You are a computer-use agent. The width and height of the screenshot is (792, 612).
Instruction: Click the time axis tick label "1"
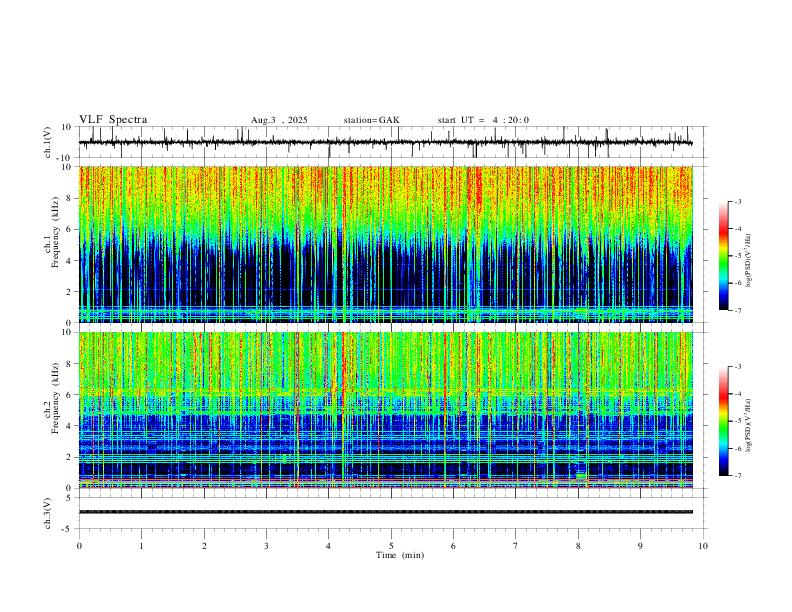click(x=141, y=546)
